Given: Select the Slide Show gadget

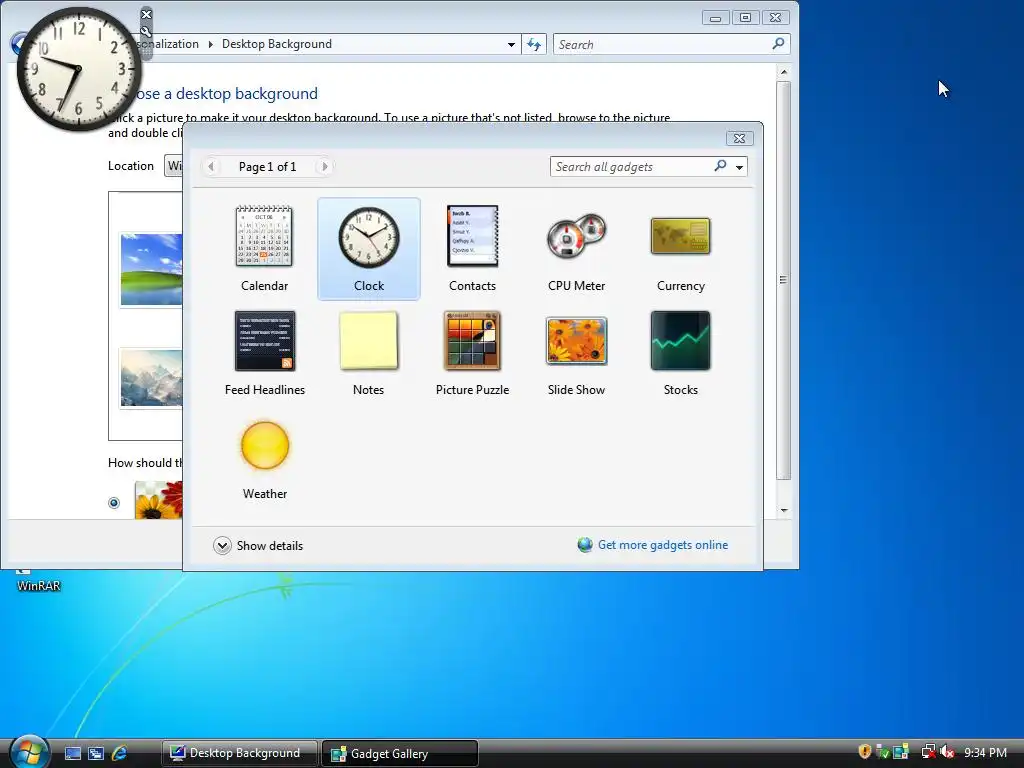Looking at the screenshot, I should point(576,353).
